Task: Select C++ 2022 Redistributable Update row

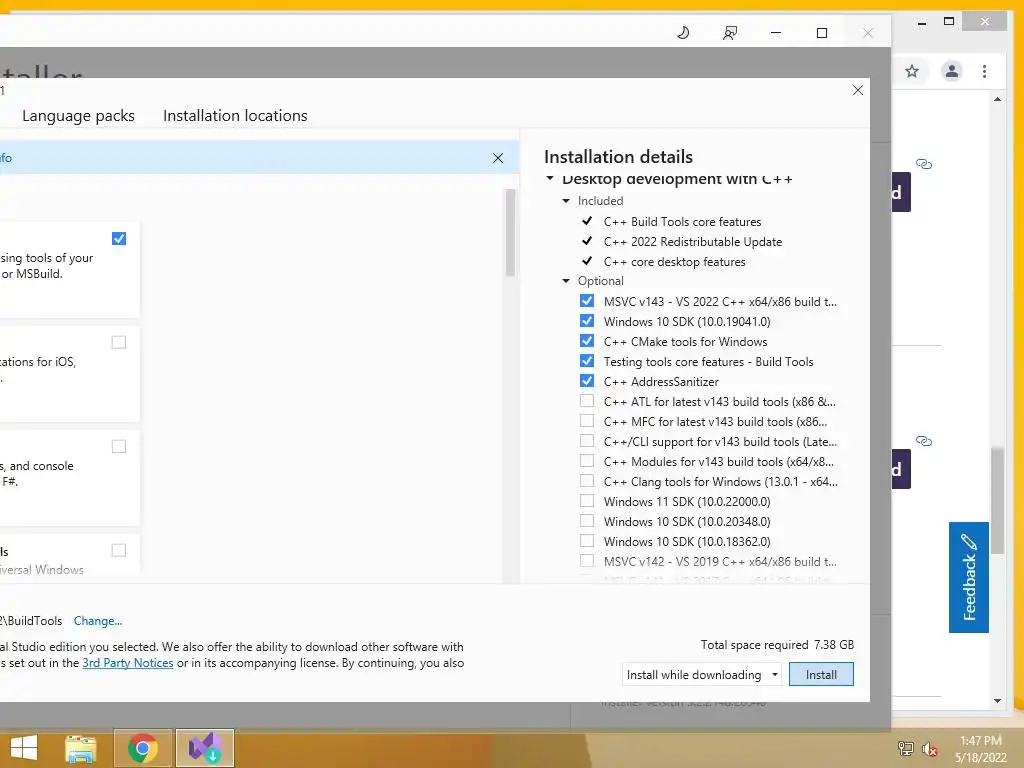Action: 693,242
